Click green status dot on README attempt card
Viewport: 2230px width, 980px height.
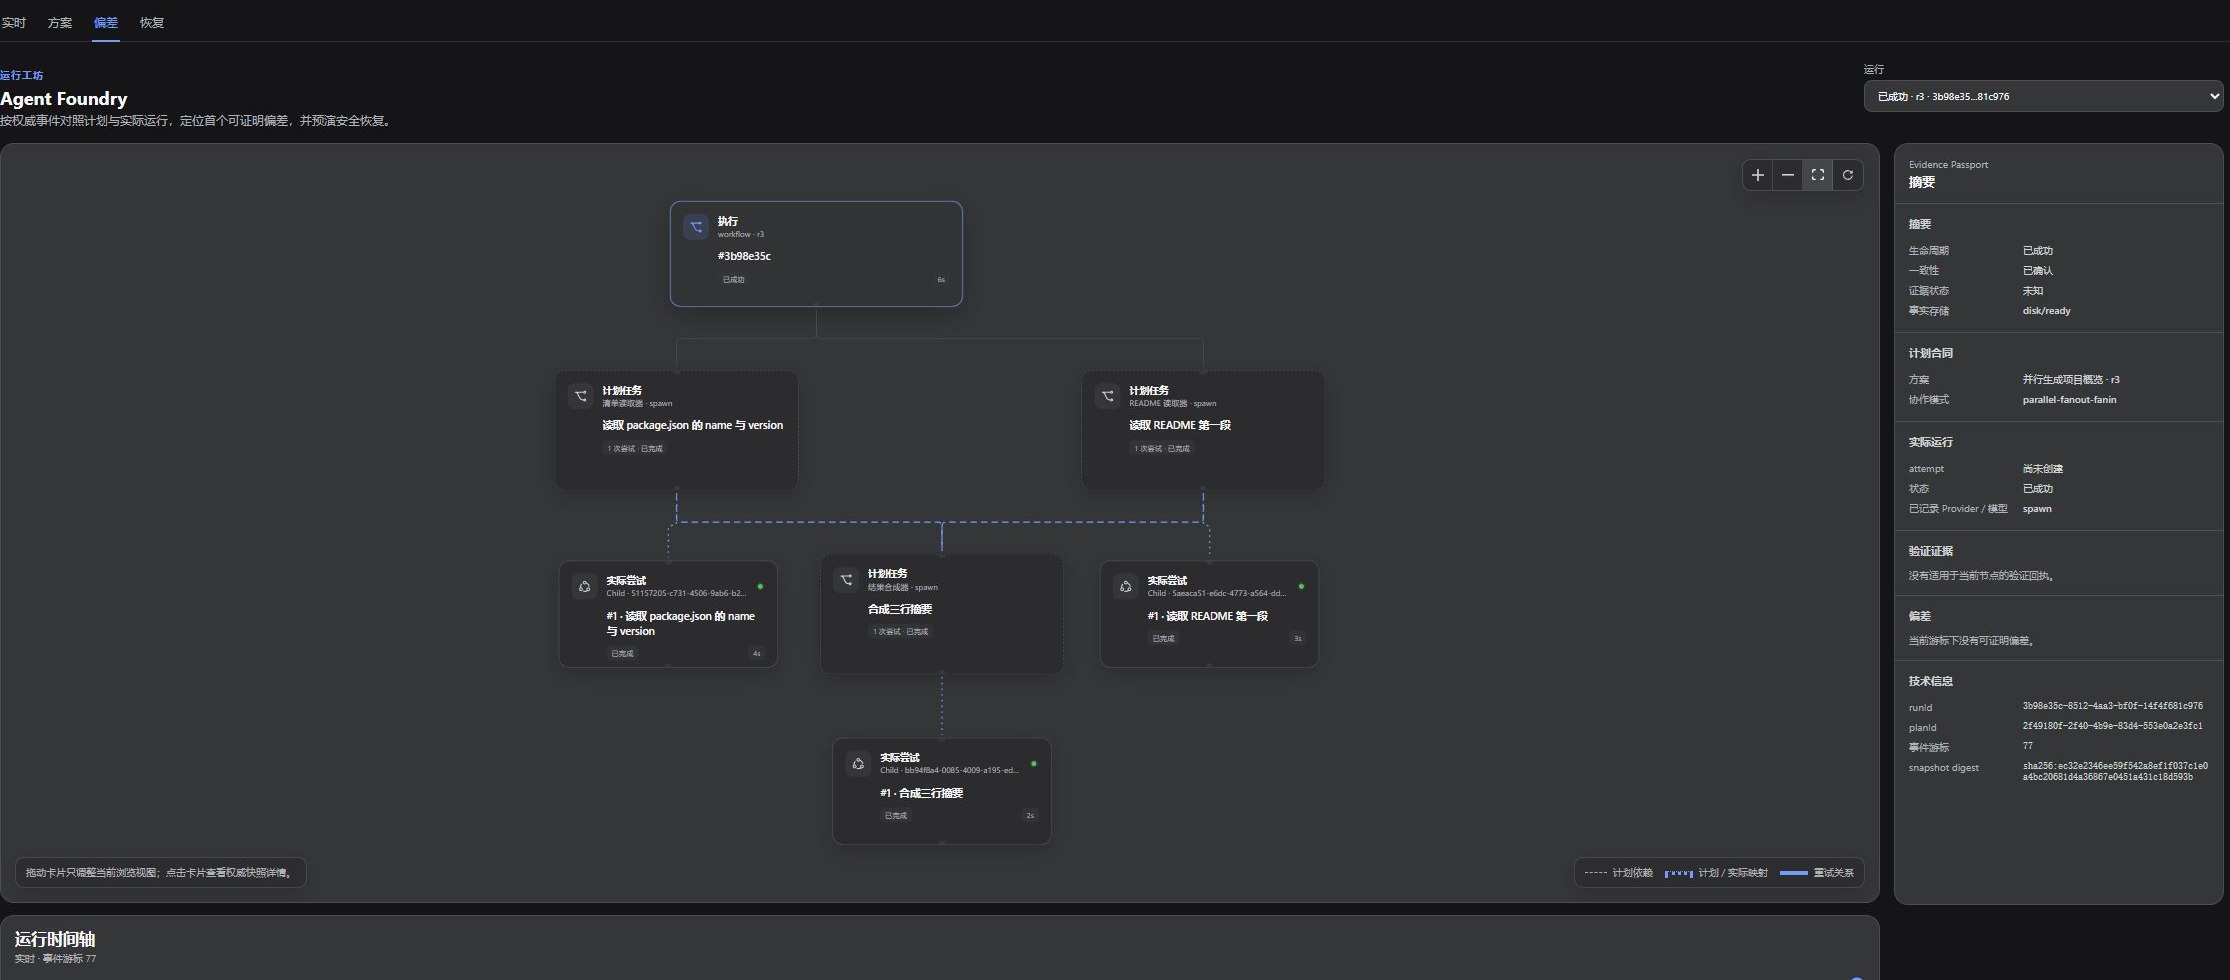click(x=1301, y=586)
